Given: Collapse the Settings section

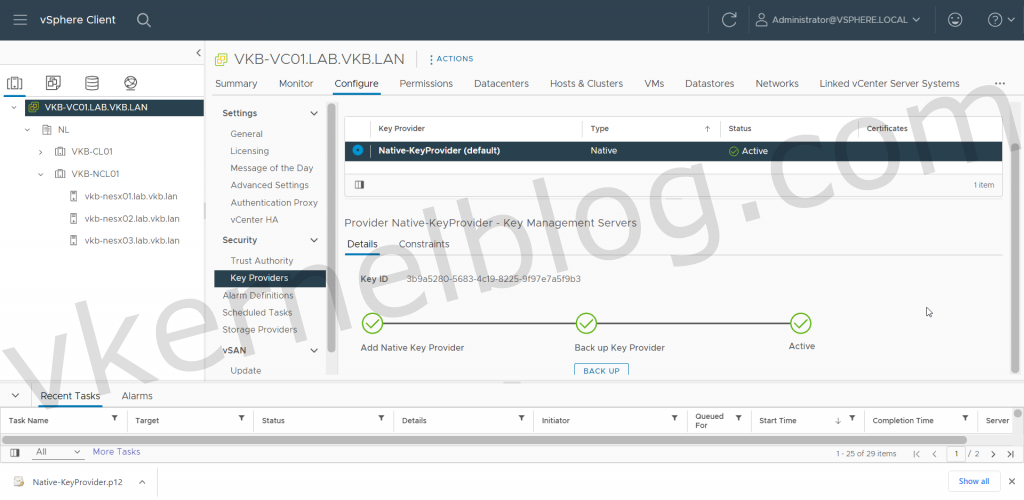Looking at the screenshot, I should click(313, 114).
